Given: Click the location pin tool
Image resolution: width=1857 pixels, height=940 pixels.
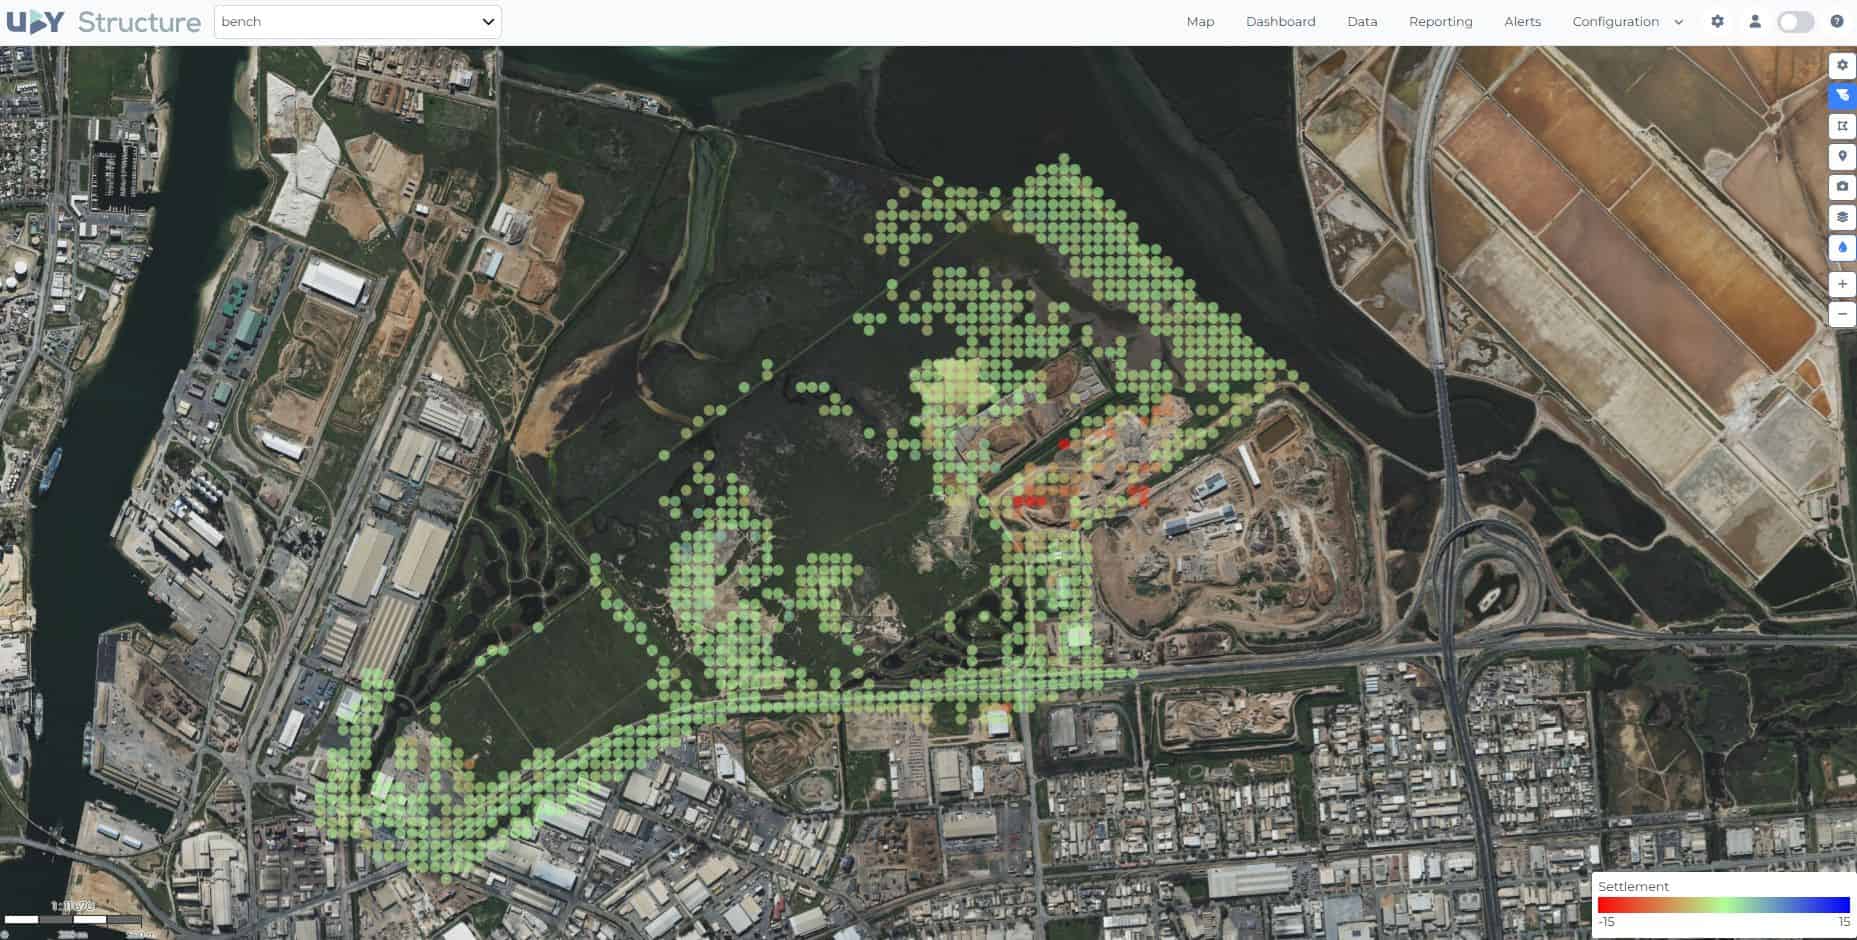Looking at the screenshot, I should click(1841, 156).
